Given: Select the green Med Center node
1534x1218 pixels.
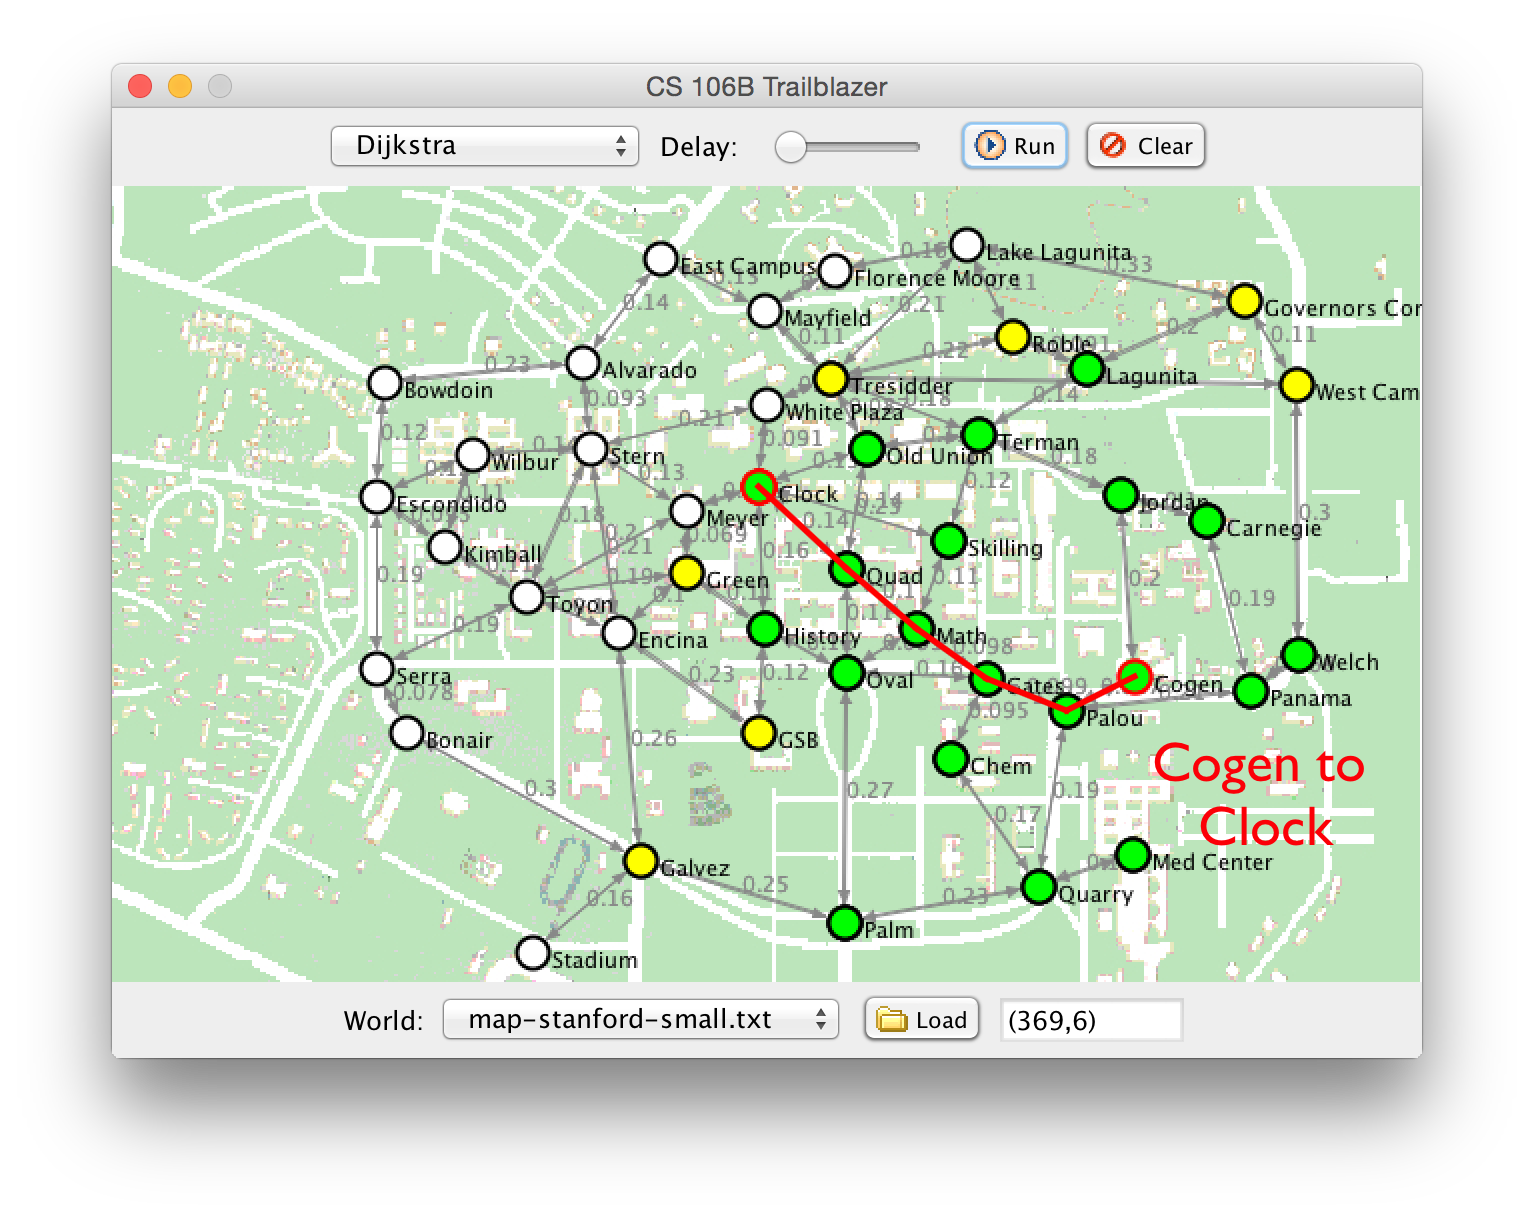Looking at the screenshot, I should click(x=1132, y=855).
